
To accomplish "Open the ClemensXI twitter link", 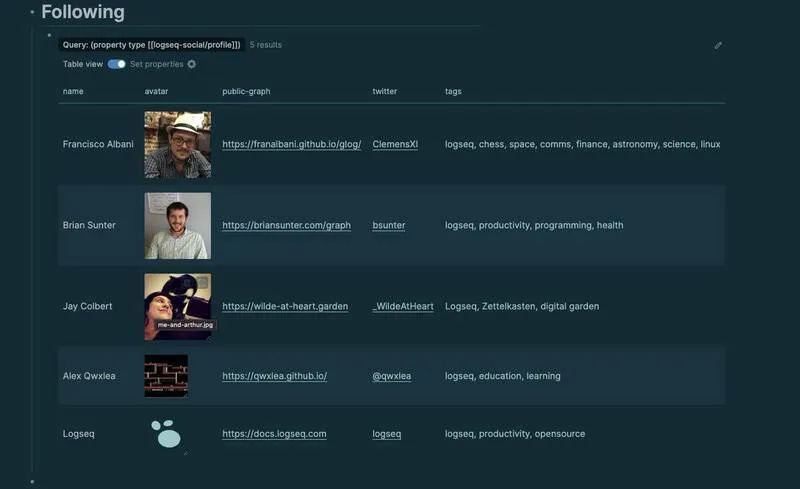I will coord(395,144).
